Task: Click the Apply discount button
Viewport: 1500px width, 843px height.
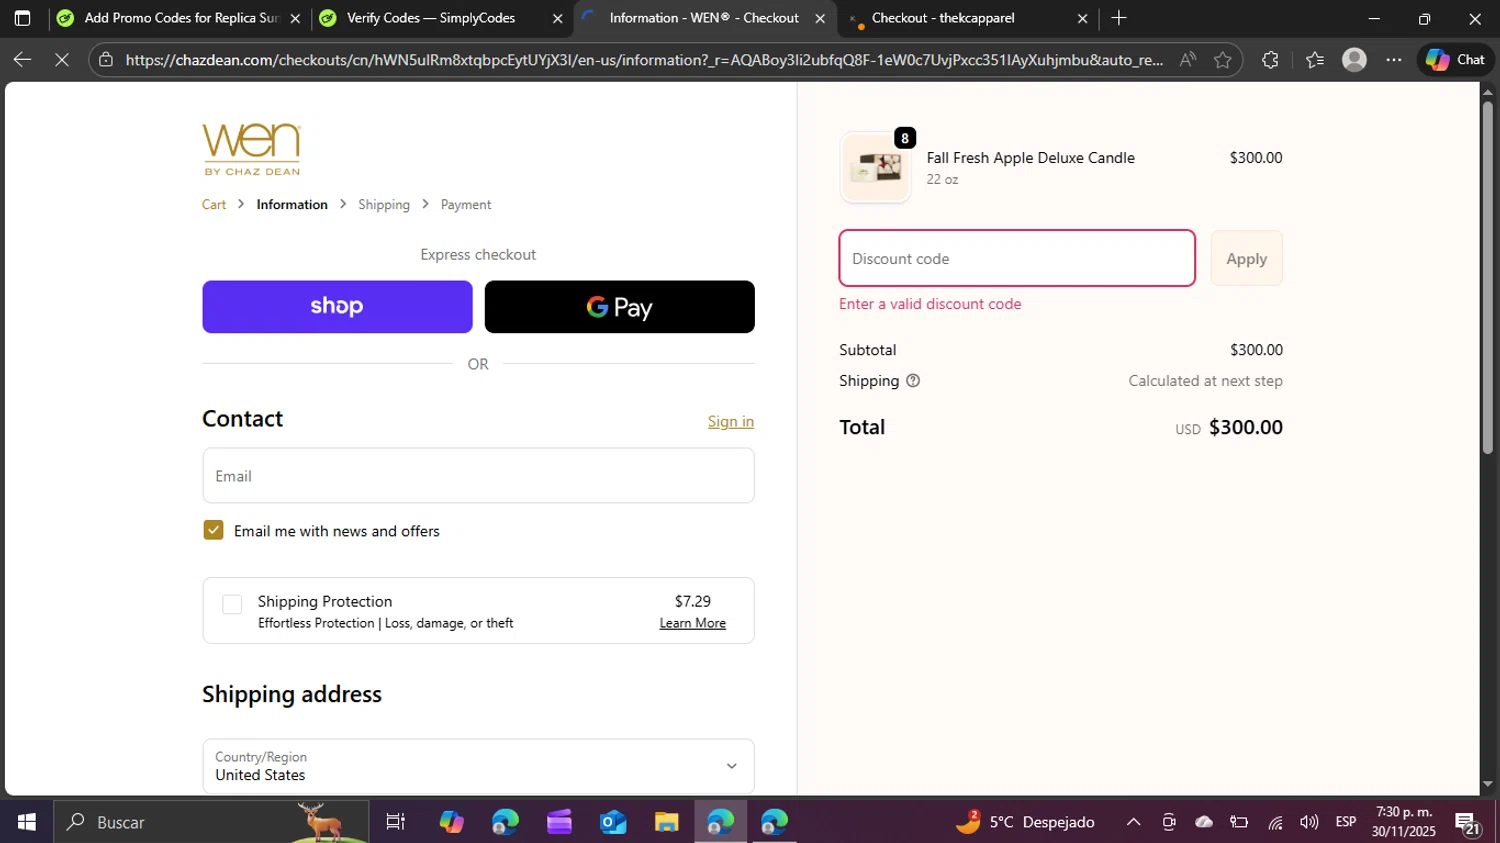Action: click(x=1246, y=258)
